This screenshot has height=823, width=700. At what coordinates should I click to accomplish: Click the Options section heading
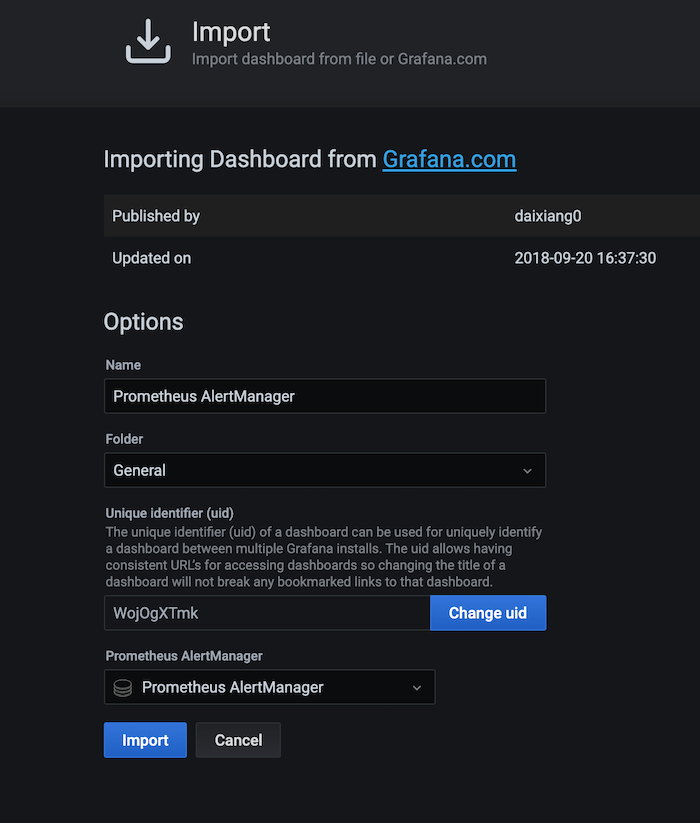pos(143,322)
